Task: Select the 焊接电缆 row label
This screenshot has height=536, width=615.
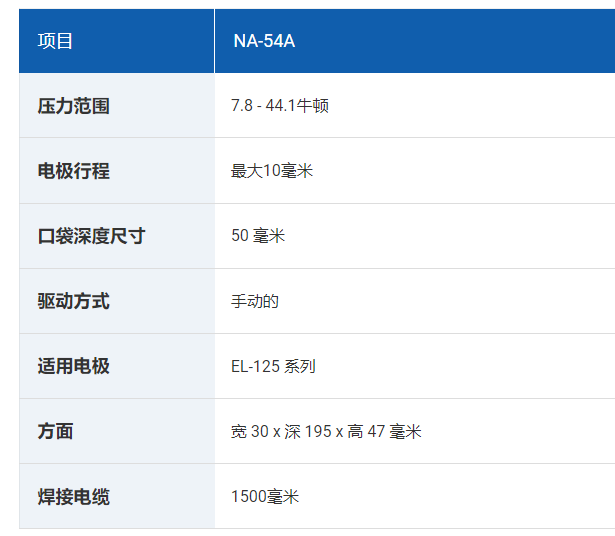Action: tap(73, 496)
